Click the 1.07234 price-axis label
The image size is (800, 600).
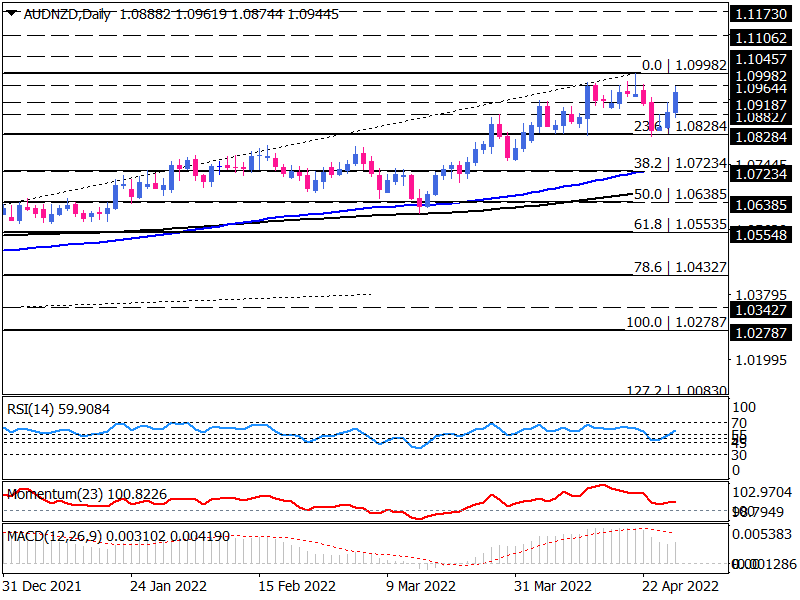pyautogui.click(x=761, y=173)
